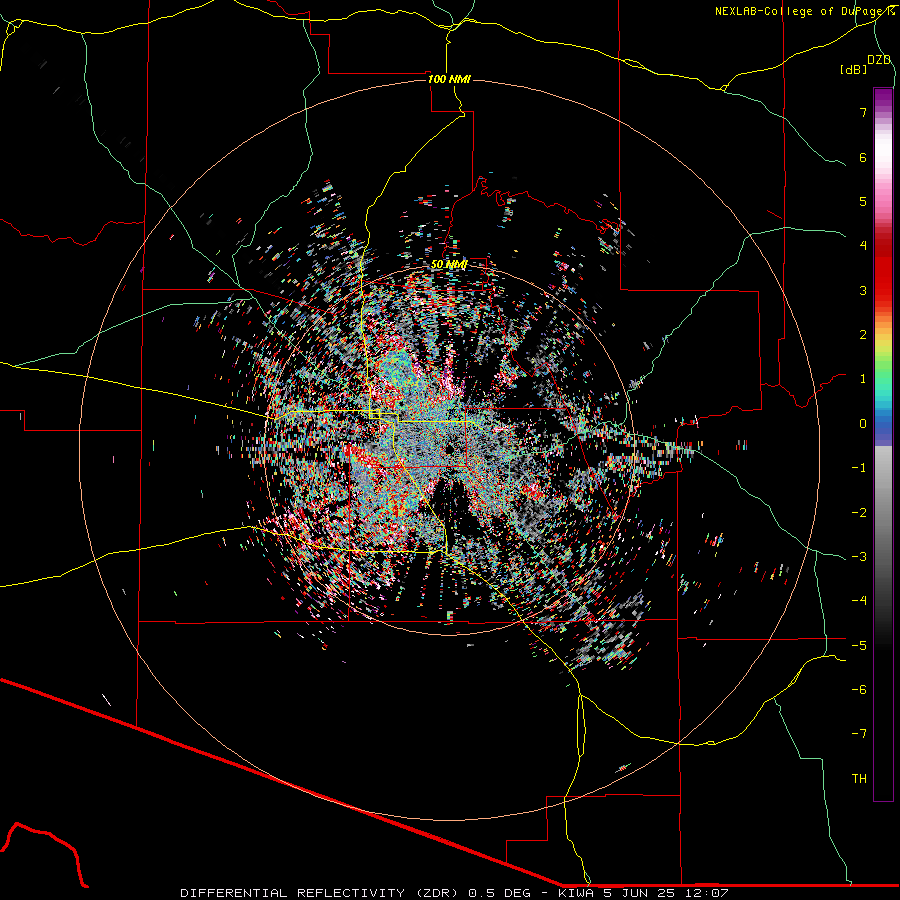The width and height of the screenshot is (900, 900).
Task: Click the -4 dB scale value
Action: point(859,601)
